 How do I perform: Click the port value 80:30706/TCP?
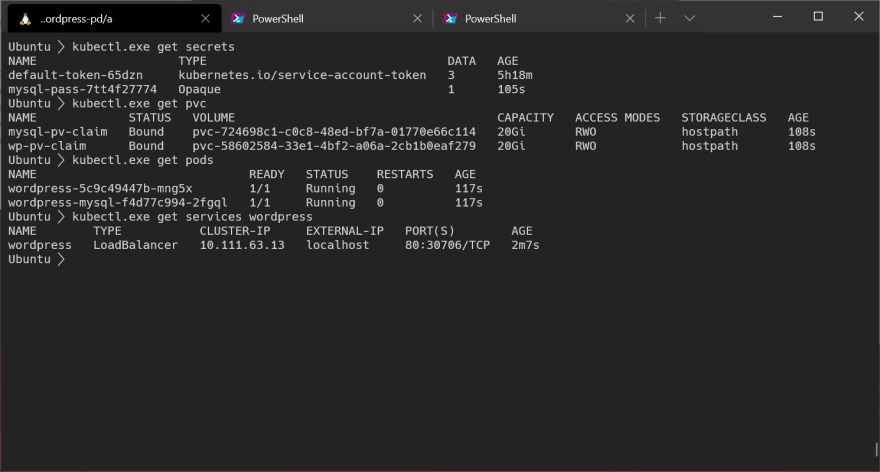click(x=447, y=245)
